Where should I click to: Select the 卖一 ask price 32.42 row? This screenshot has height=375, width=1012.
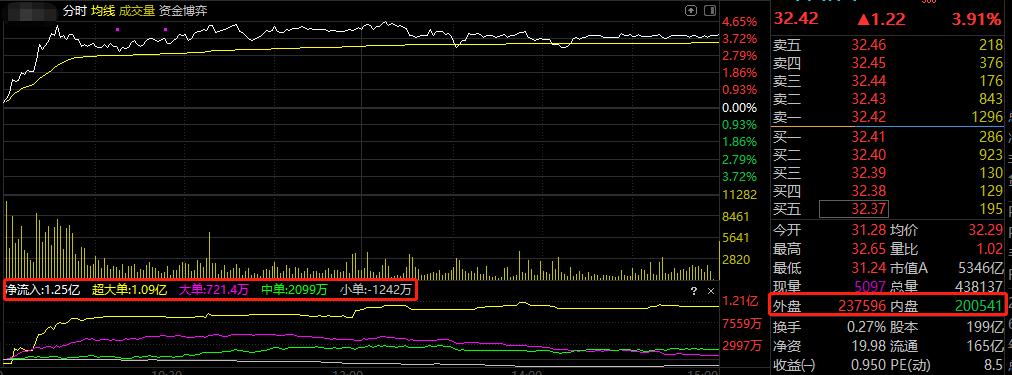tap(888, 117)
